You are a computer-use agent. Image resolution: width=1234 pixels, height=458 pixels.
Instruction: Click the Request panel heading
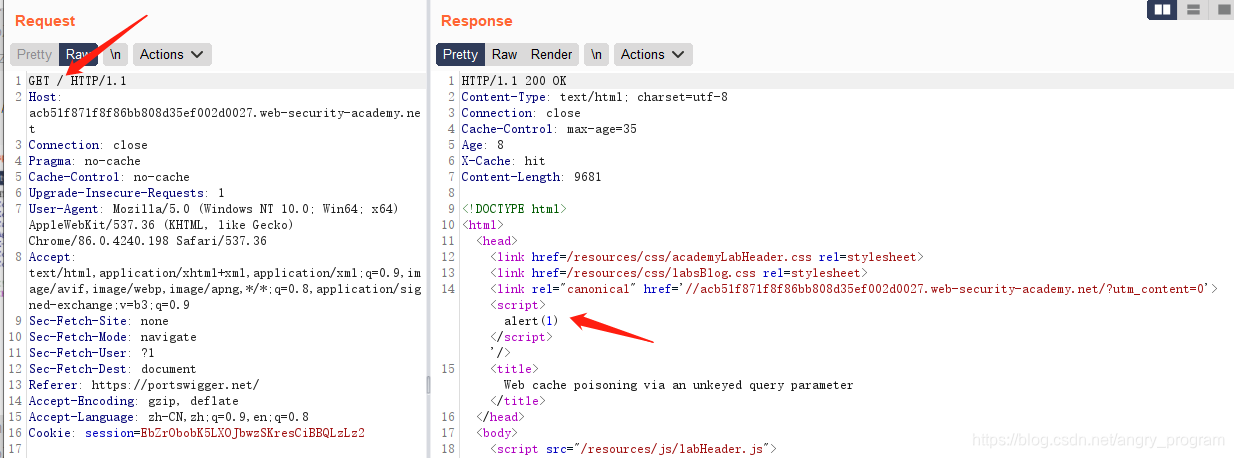pyautogui.click(x=45, y=21)
